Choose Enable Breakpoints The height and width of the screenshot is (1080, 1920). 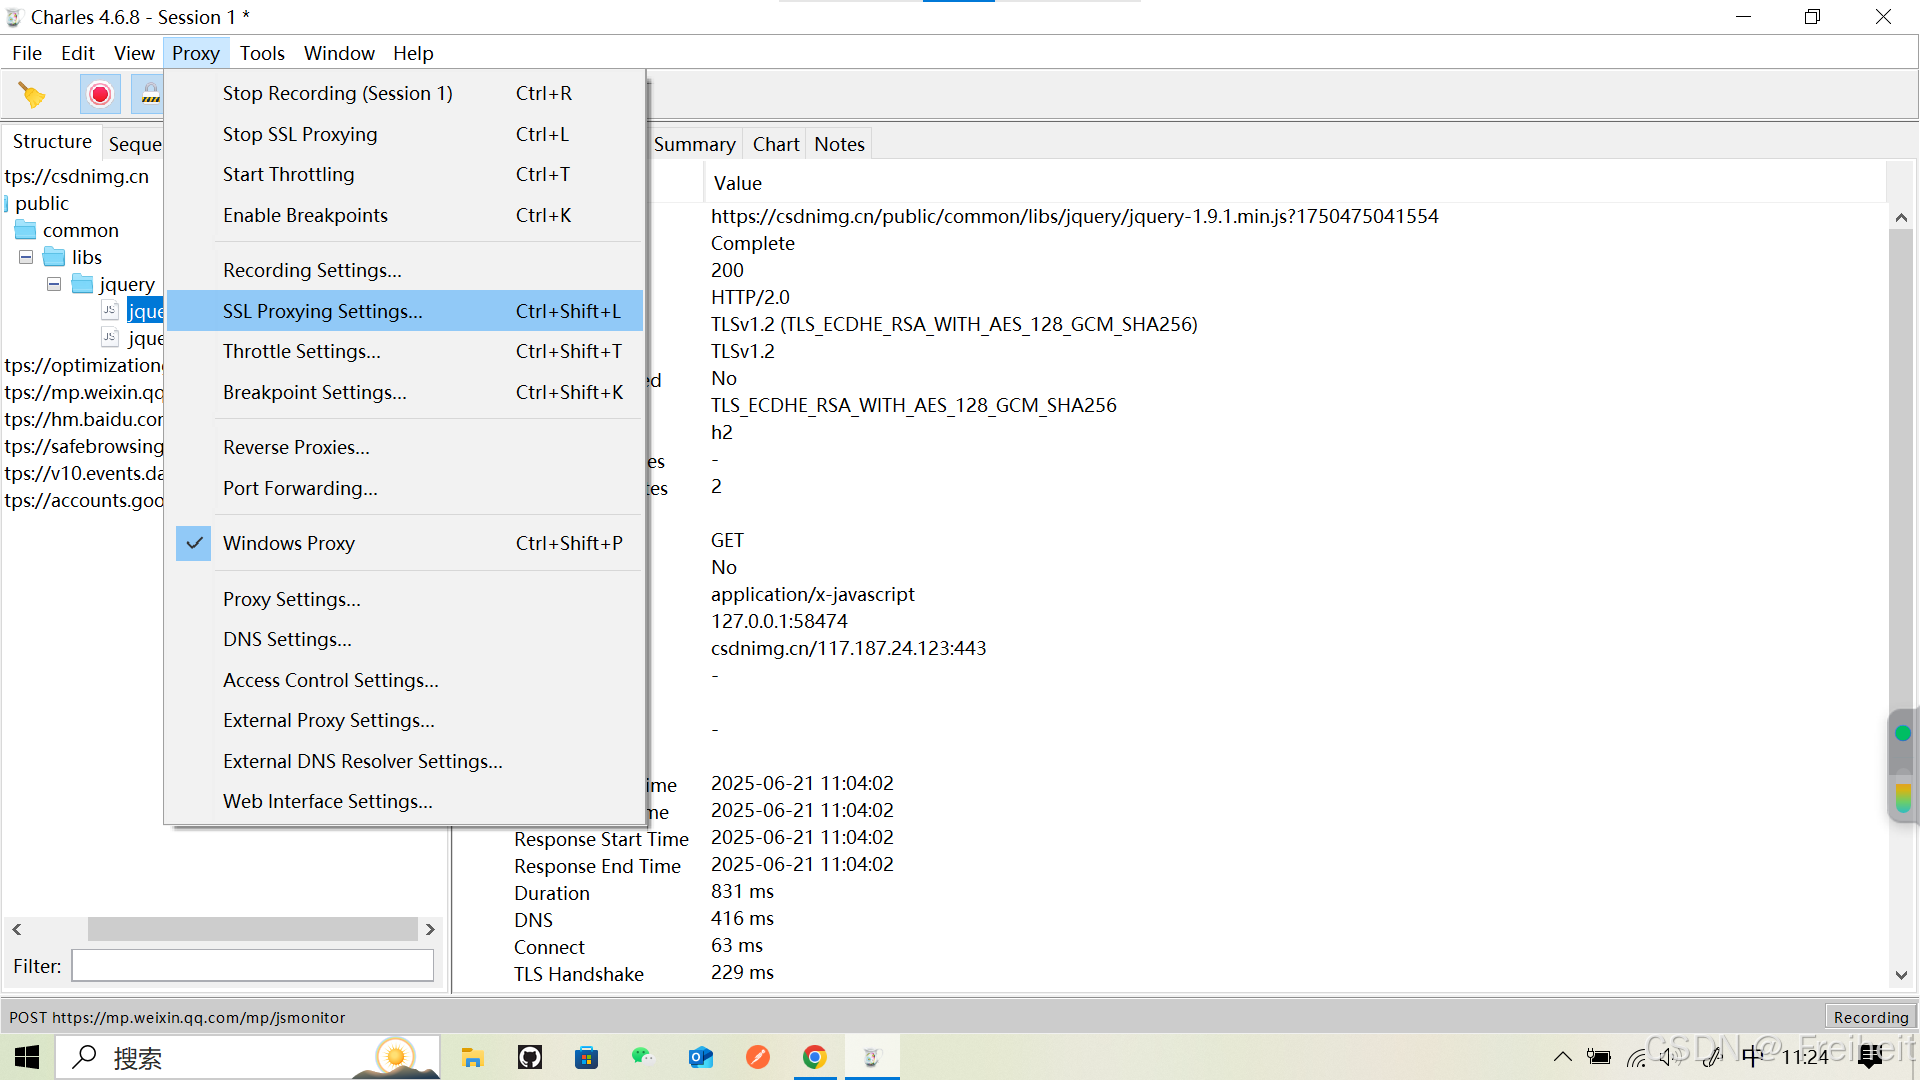[x=404, y=215]
